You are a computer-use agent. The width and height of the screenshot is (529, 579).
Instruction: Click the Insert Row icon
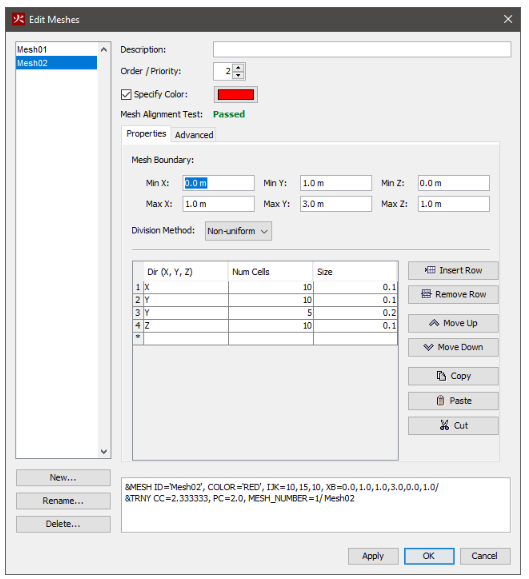click(430, 270)
